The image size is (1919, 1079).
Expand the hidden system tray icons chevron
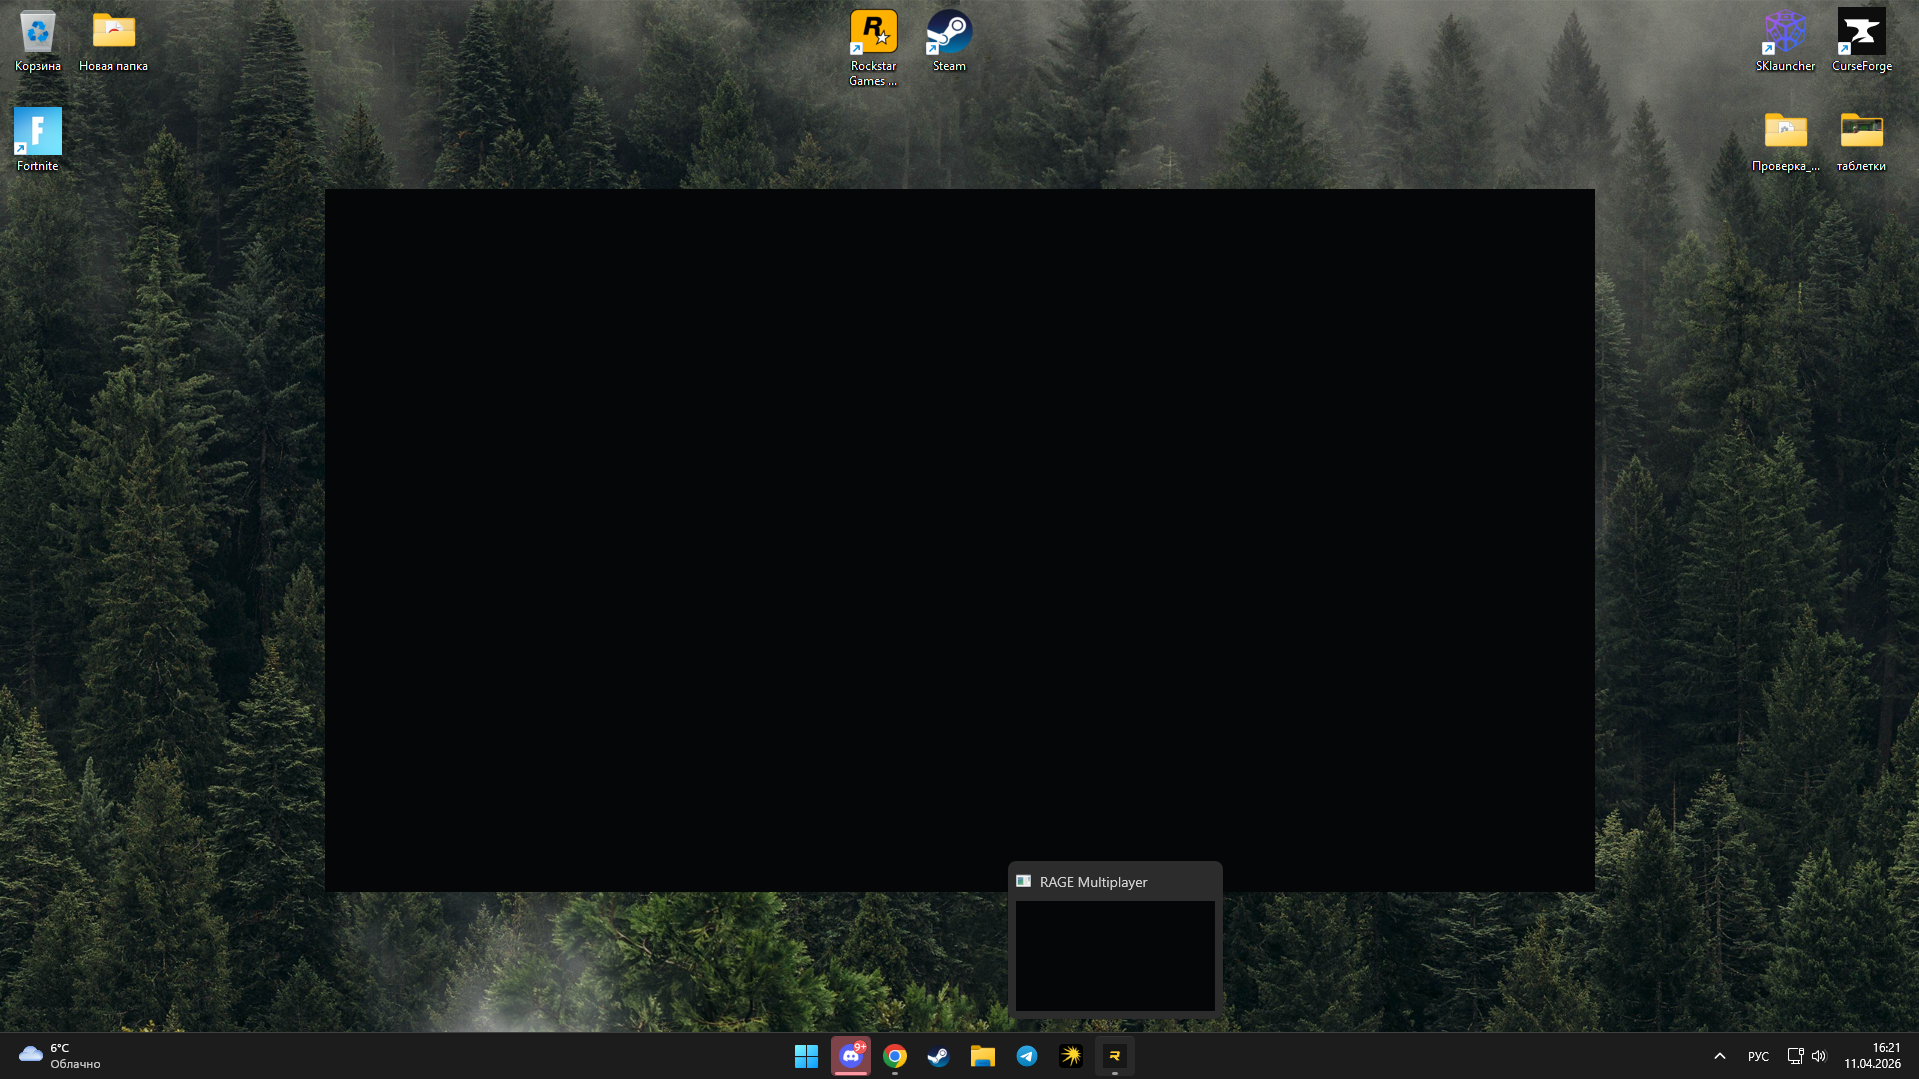[1720, 1056]
